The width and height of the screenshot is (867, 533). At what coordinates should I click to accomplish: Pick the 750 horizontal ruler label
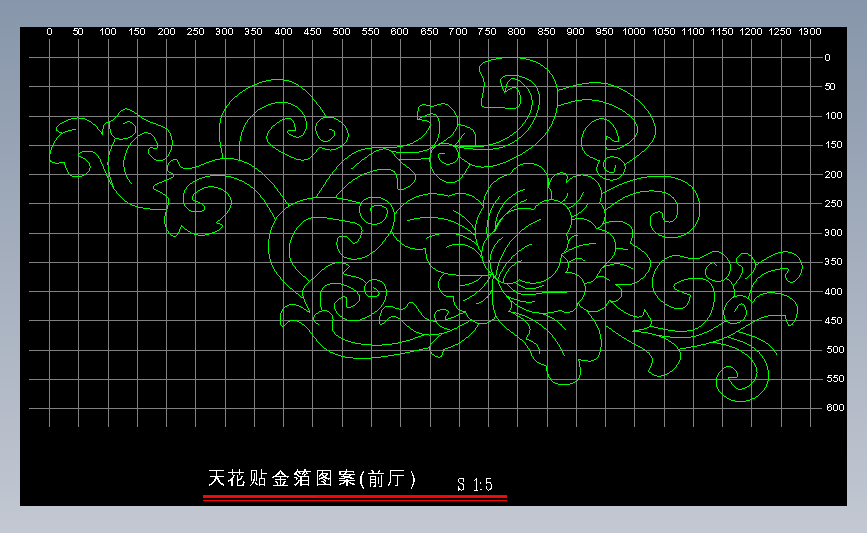coord(487,32)
